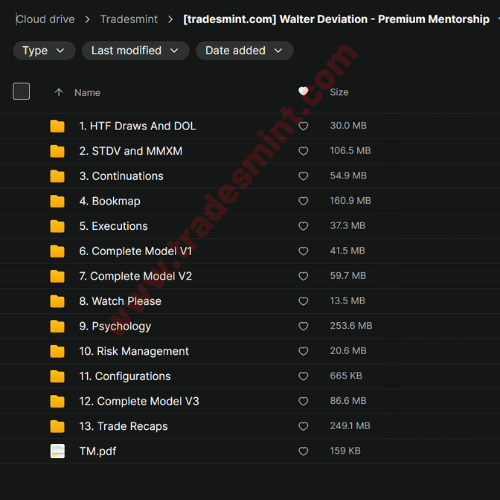The width and height of the screenshot is (500, 500).
Task: Click folder icon beside 12. Complete Model V3
Action: pyautogui.click(x=57, y=401)
